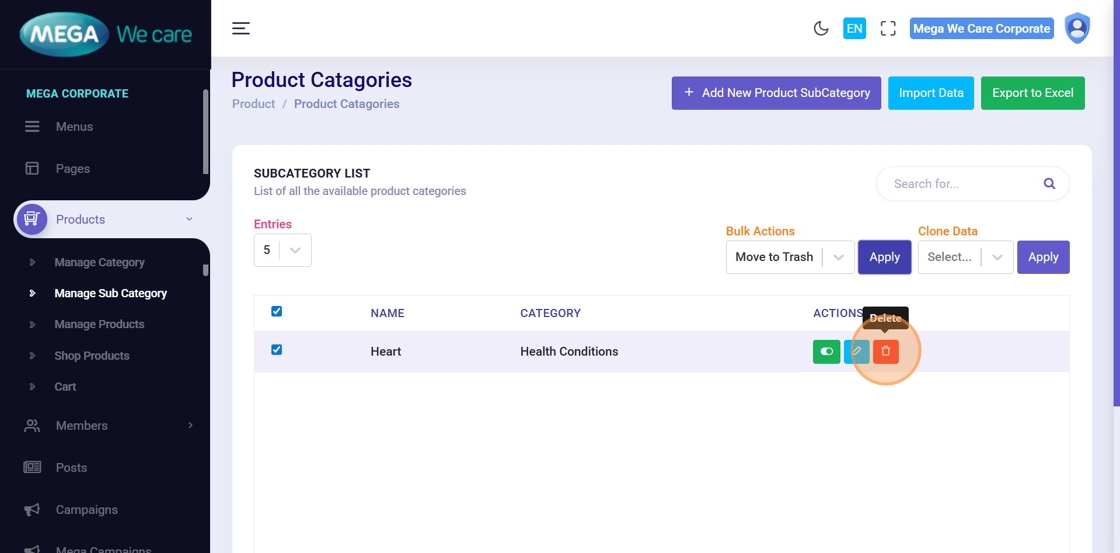The height and width of the screenshot is (553, 1120).
Task: Click the Export to Excel button
Action: tap(1032, 93)
